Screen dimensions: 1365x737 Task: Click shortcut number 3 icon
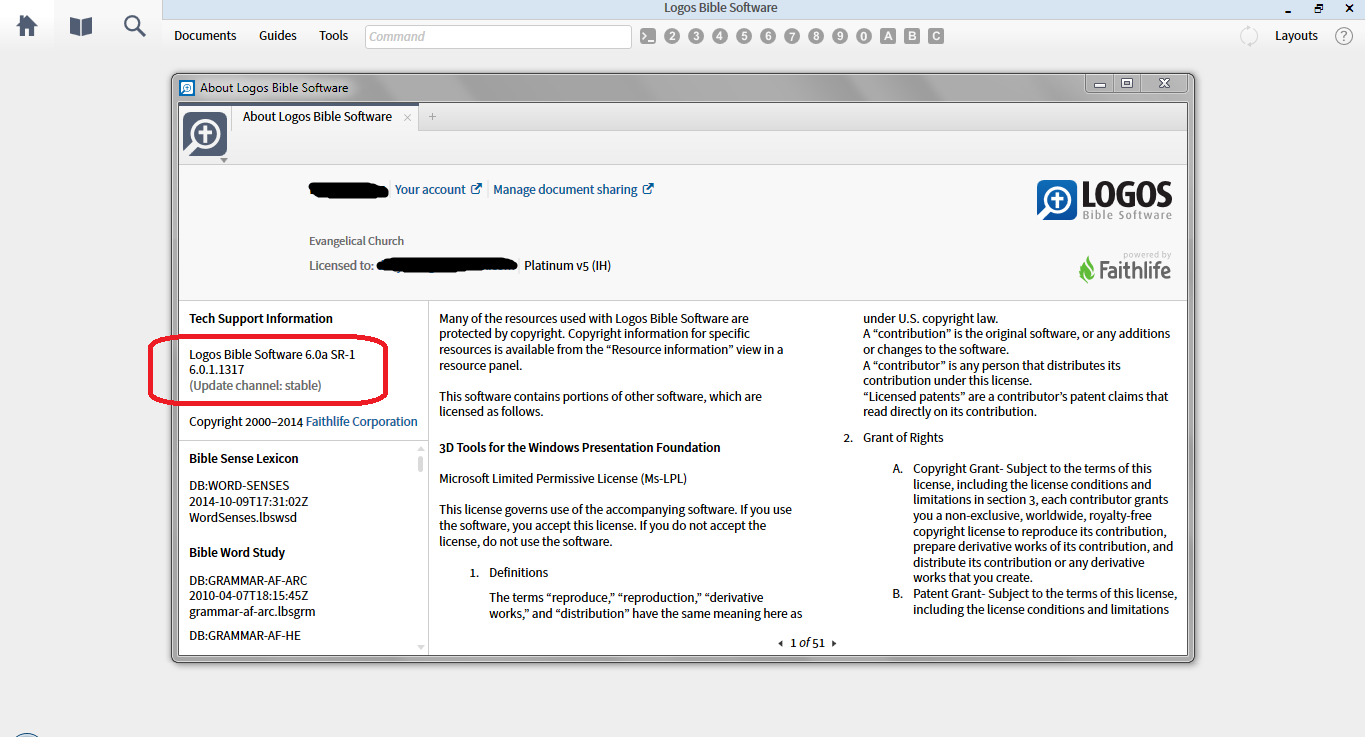coord(696,36)
